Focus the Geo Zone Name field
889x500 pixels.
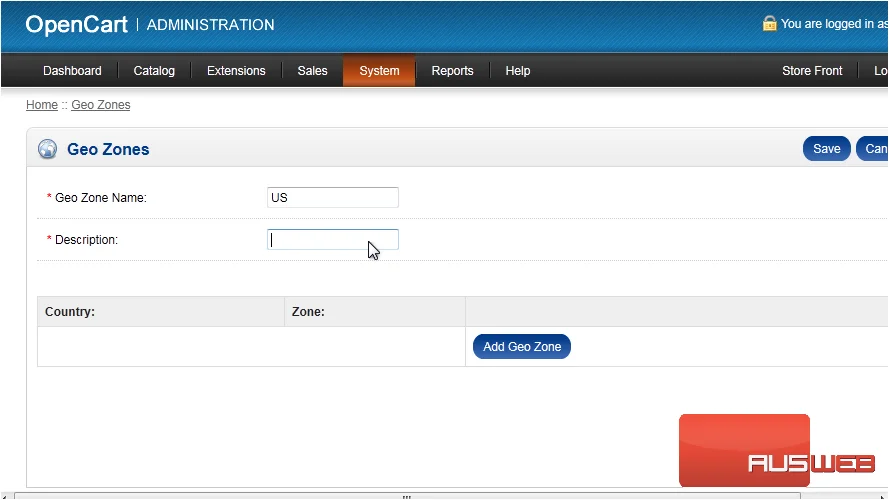tap(333, 197)
